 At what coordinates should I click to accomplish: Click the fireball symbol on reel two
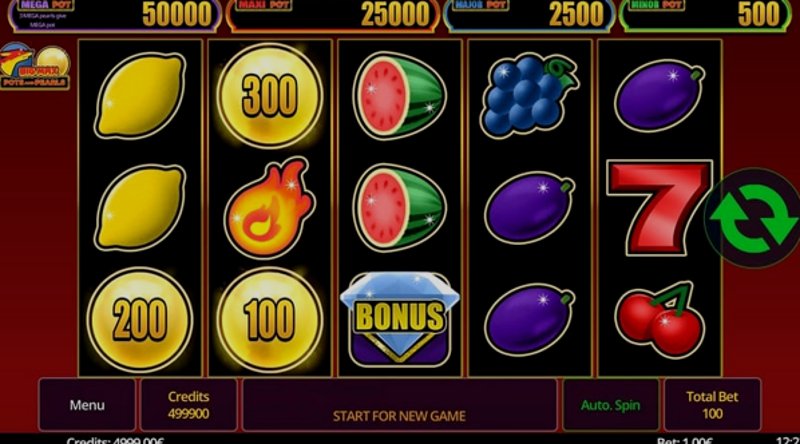(268, 208)
